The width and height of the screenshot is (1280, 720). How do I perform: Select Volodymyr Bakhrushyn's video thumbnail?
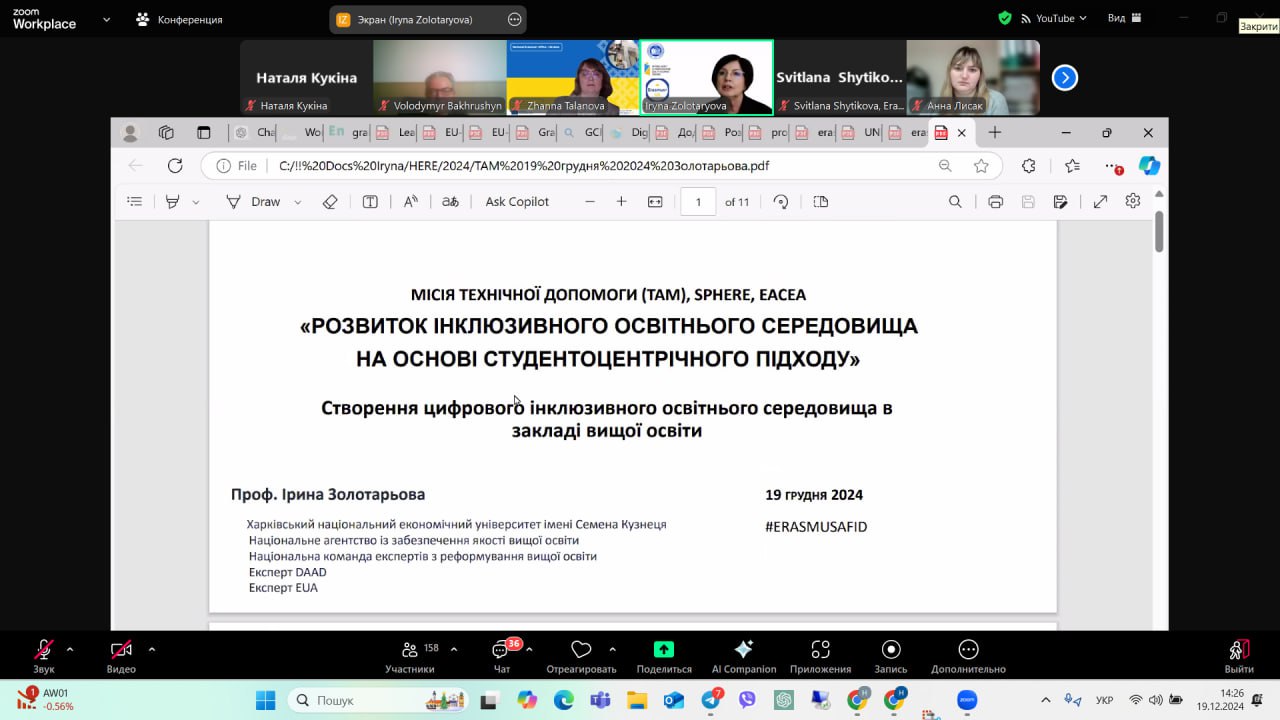click(440, 77)
